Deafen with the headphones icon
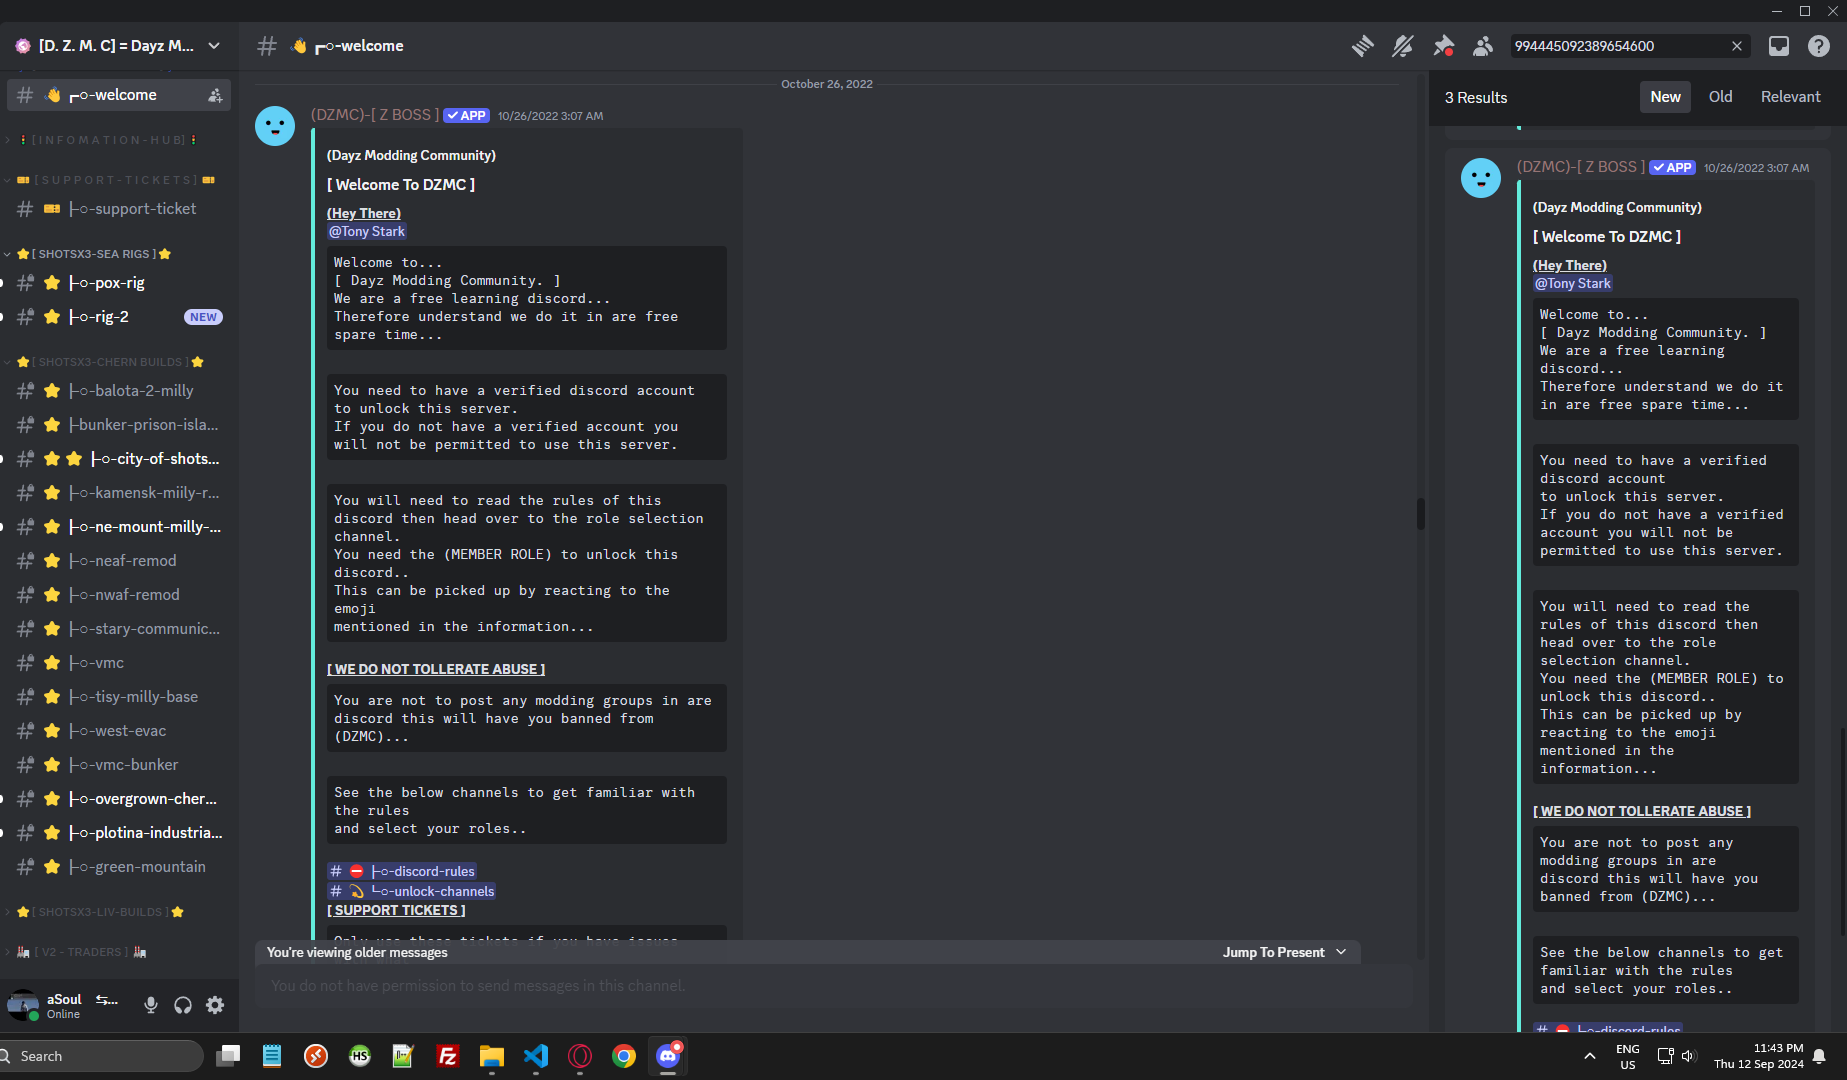 pos(183,1005)
